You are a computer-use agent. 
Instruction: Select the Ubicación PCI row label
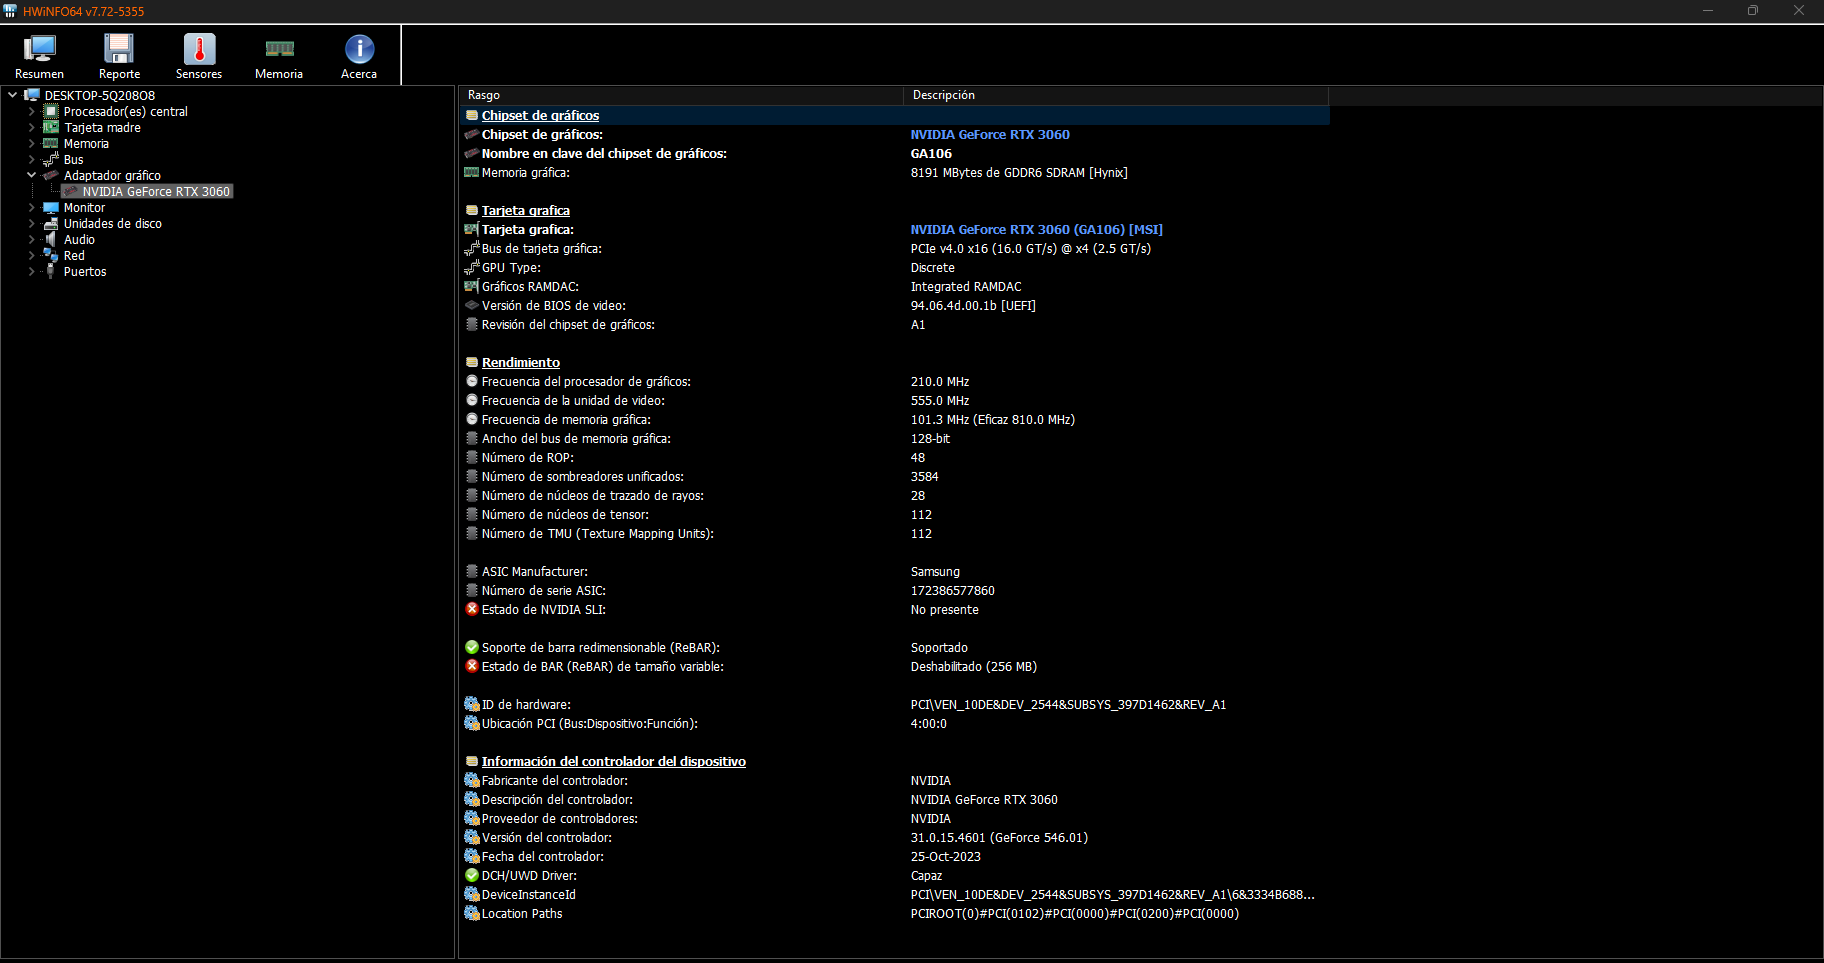click(590, 723)
